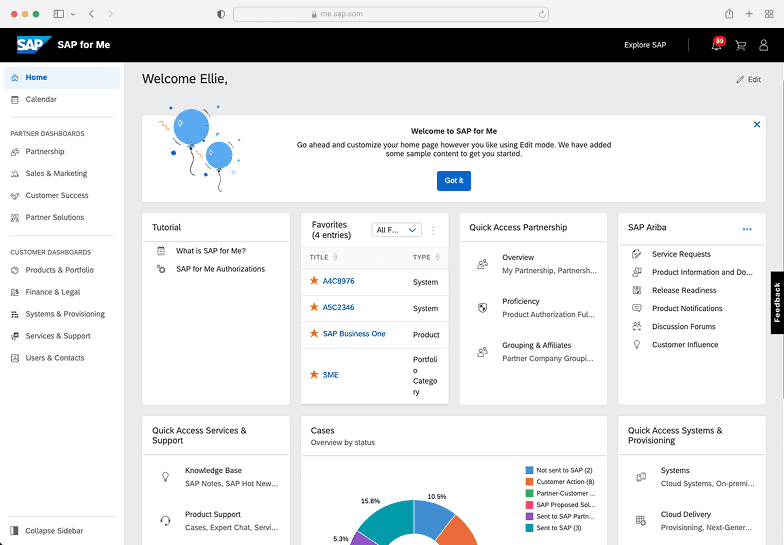Viewport: 784px width, 545px height.
Task: Open SAP Ariba card more options
Action: (x=747, y=229)
